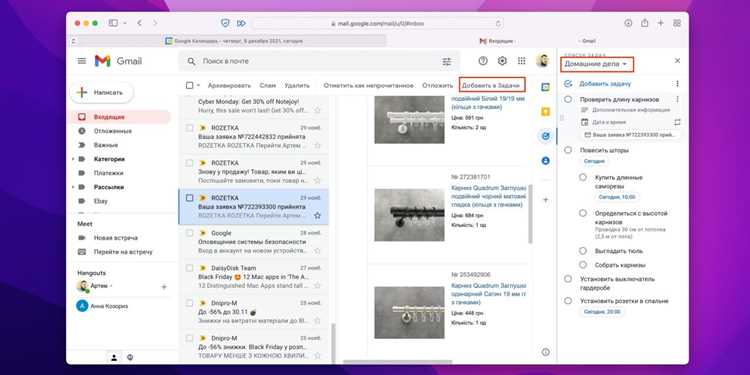Click the Safari address bar
This screenshot has height=375, width=750.
[379, 23]
